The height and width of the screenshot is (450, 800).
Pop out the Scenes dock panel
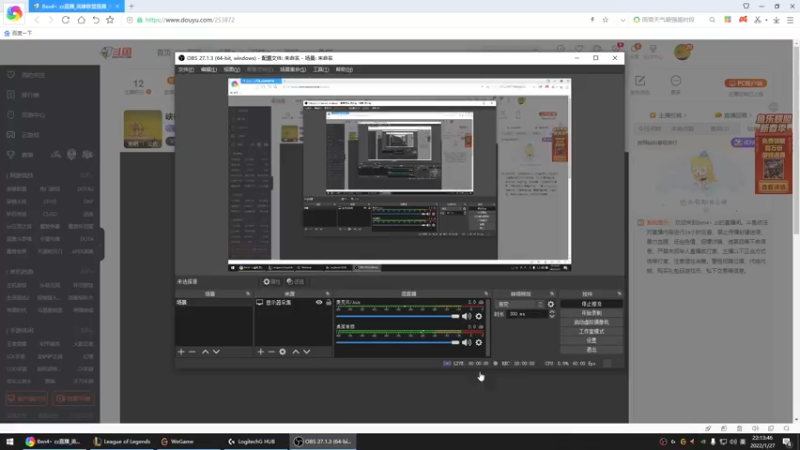pos(248,294)
